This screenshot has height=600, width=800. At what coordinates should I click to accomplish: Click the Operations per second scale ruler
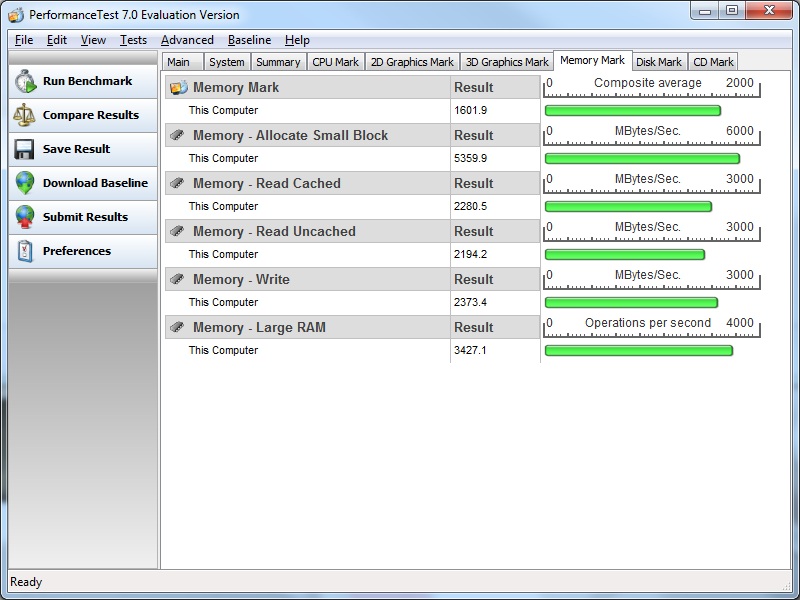coord(652,327)
